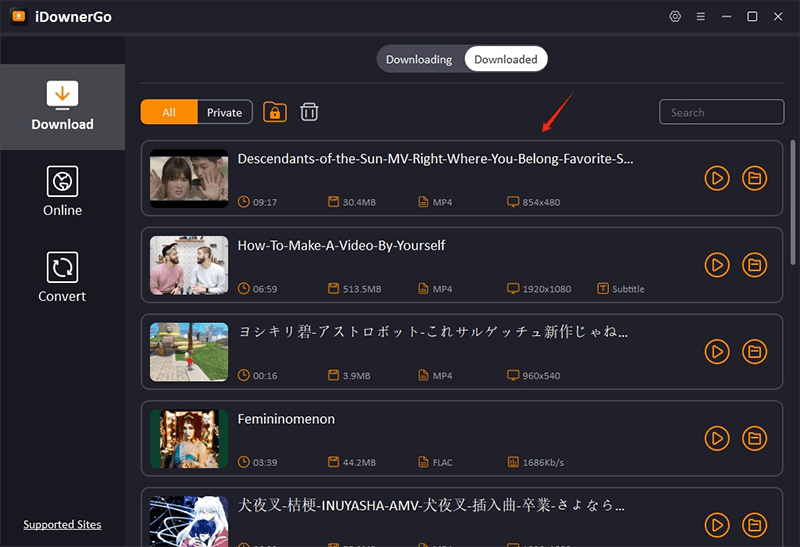Play the ヨシキリ碧 Astro Bot video
This screenshot has width=800, height=547.
tap(717, 352)
